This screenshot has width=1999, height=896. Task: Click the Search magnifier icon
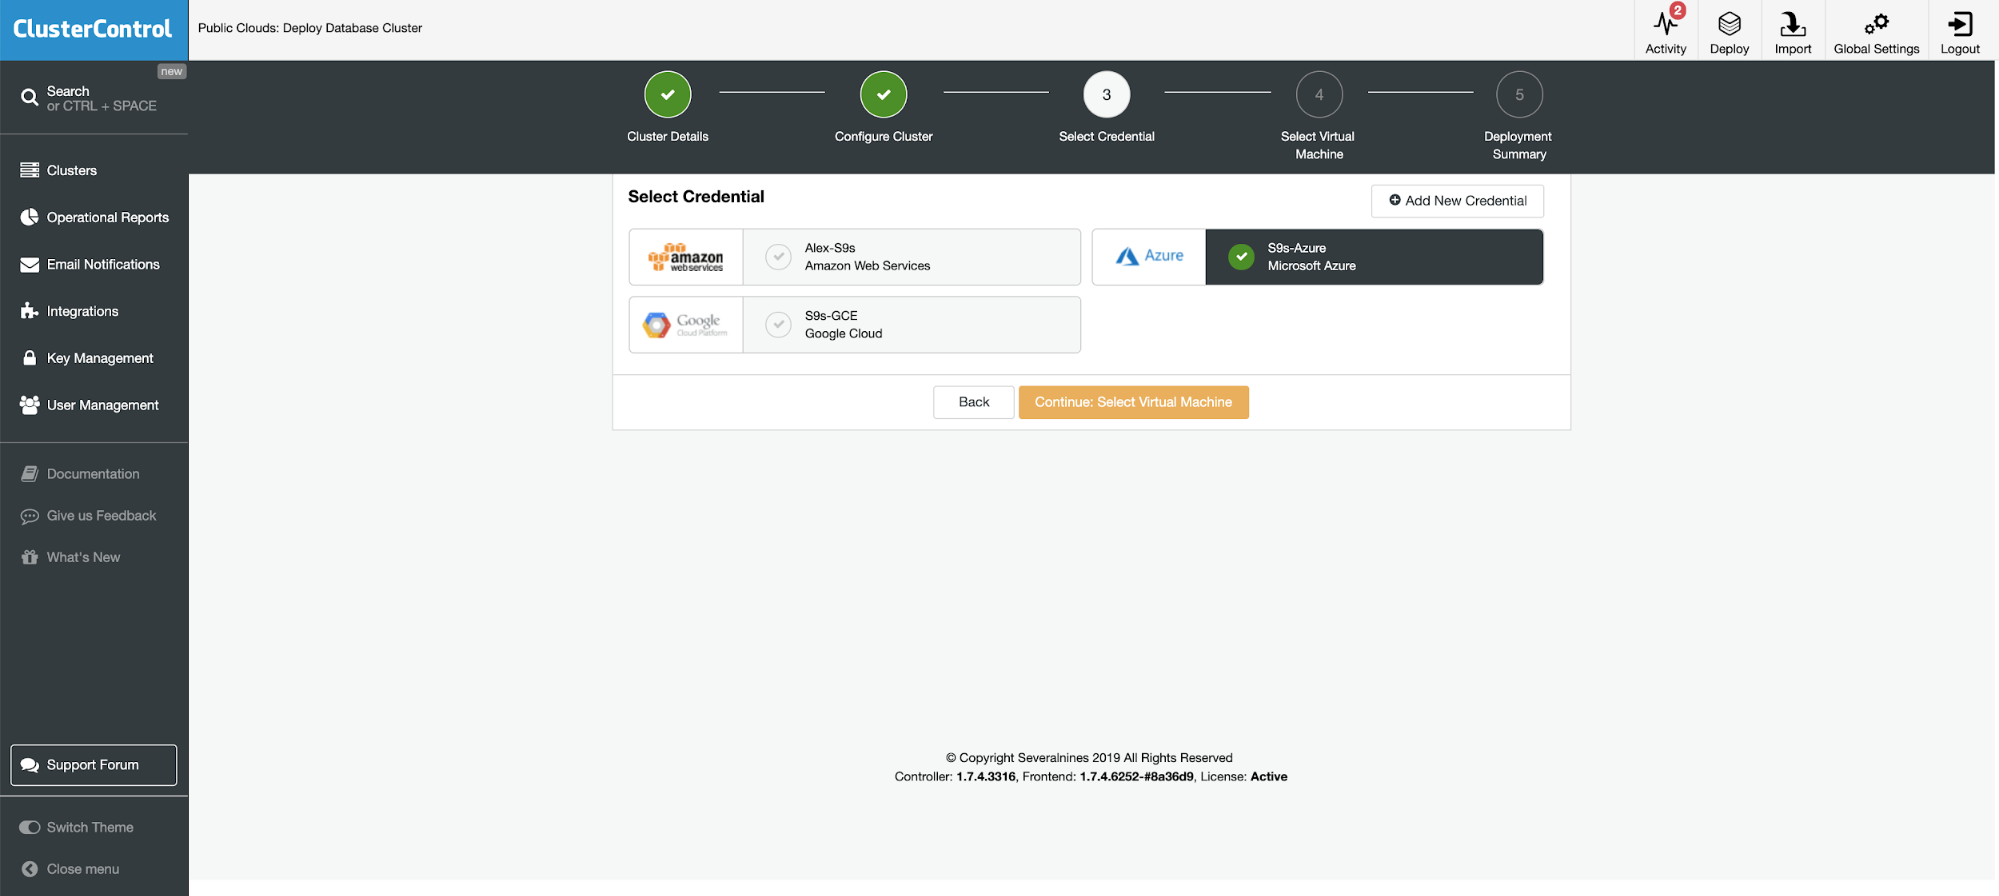[x=30, y=97]
